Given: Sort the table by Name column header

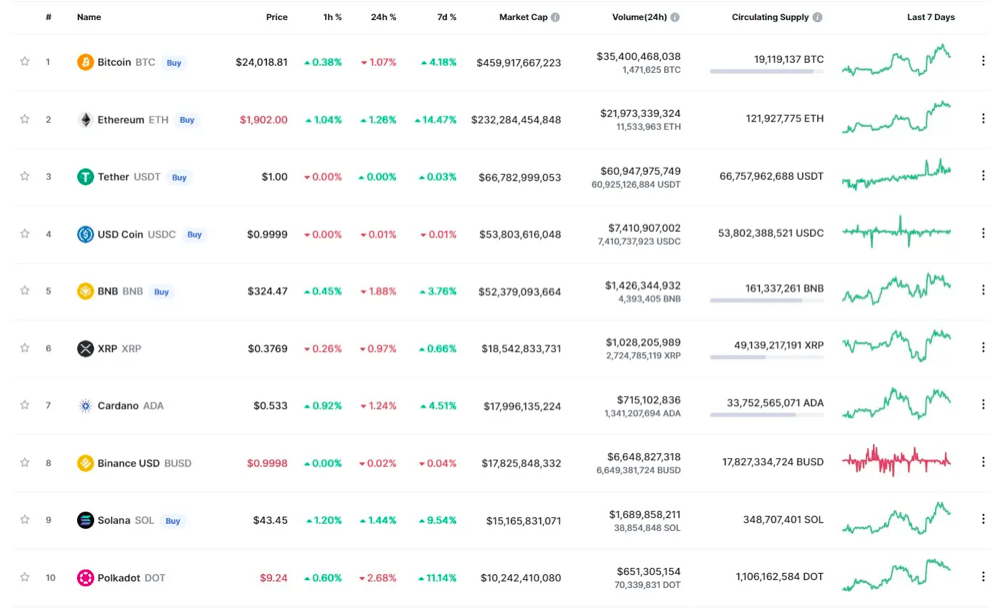Looking at the screenshot, I should [89, 17].
